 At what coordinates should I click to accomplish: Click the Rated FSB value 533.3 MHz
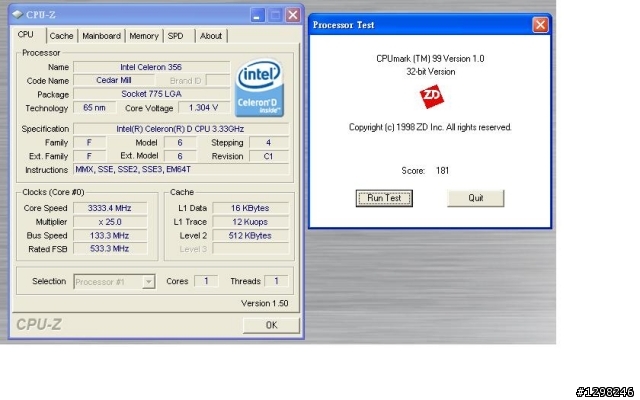coord(110,249)
